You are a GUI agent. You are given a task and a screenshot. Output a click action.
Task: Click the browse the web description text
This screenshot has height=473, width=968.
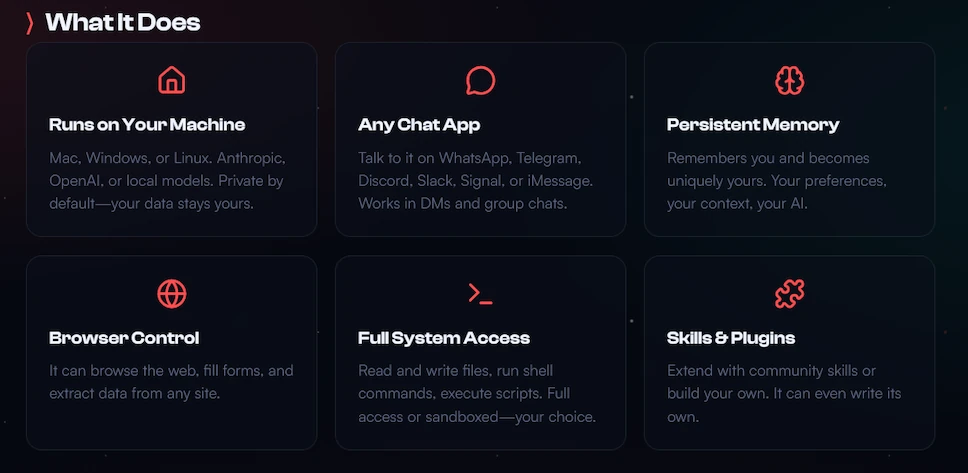coord(171,382)
